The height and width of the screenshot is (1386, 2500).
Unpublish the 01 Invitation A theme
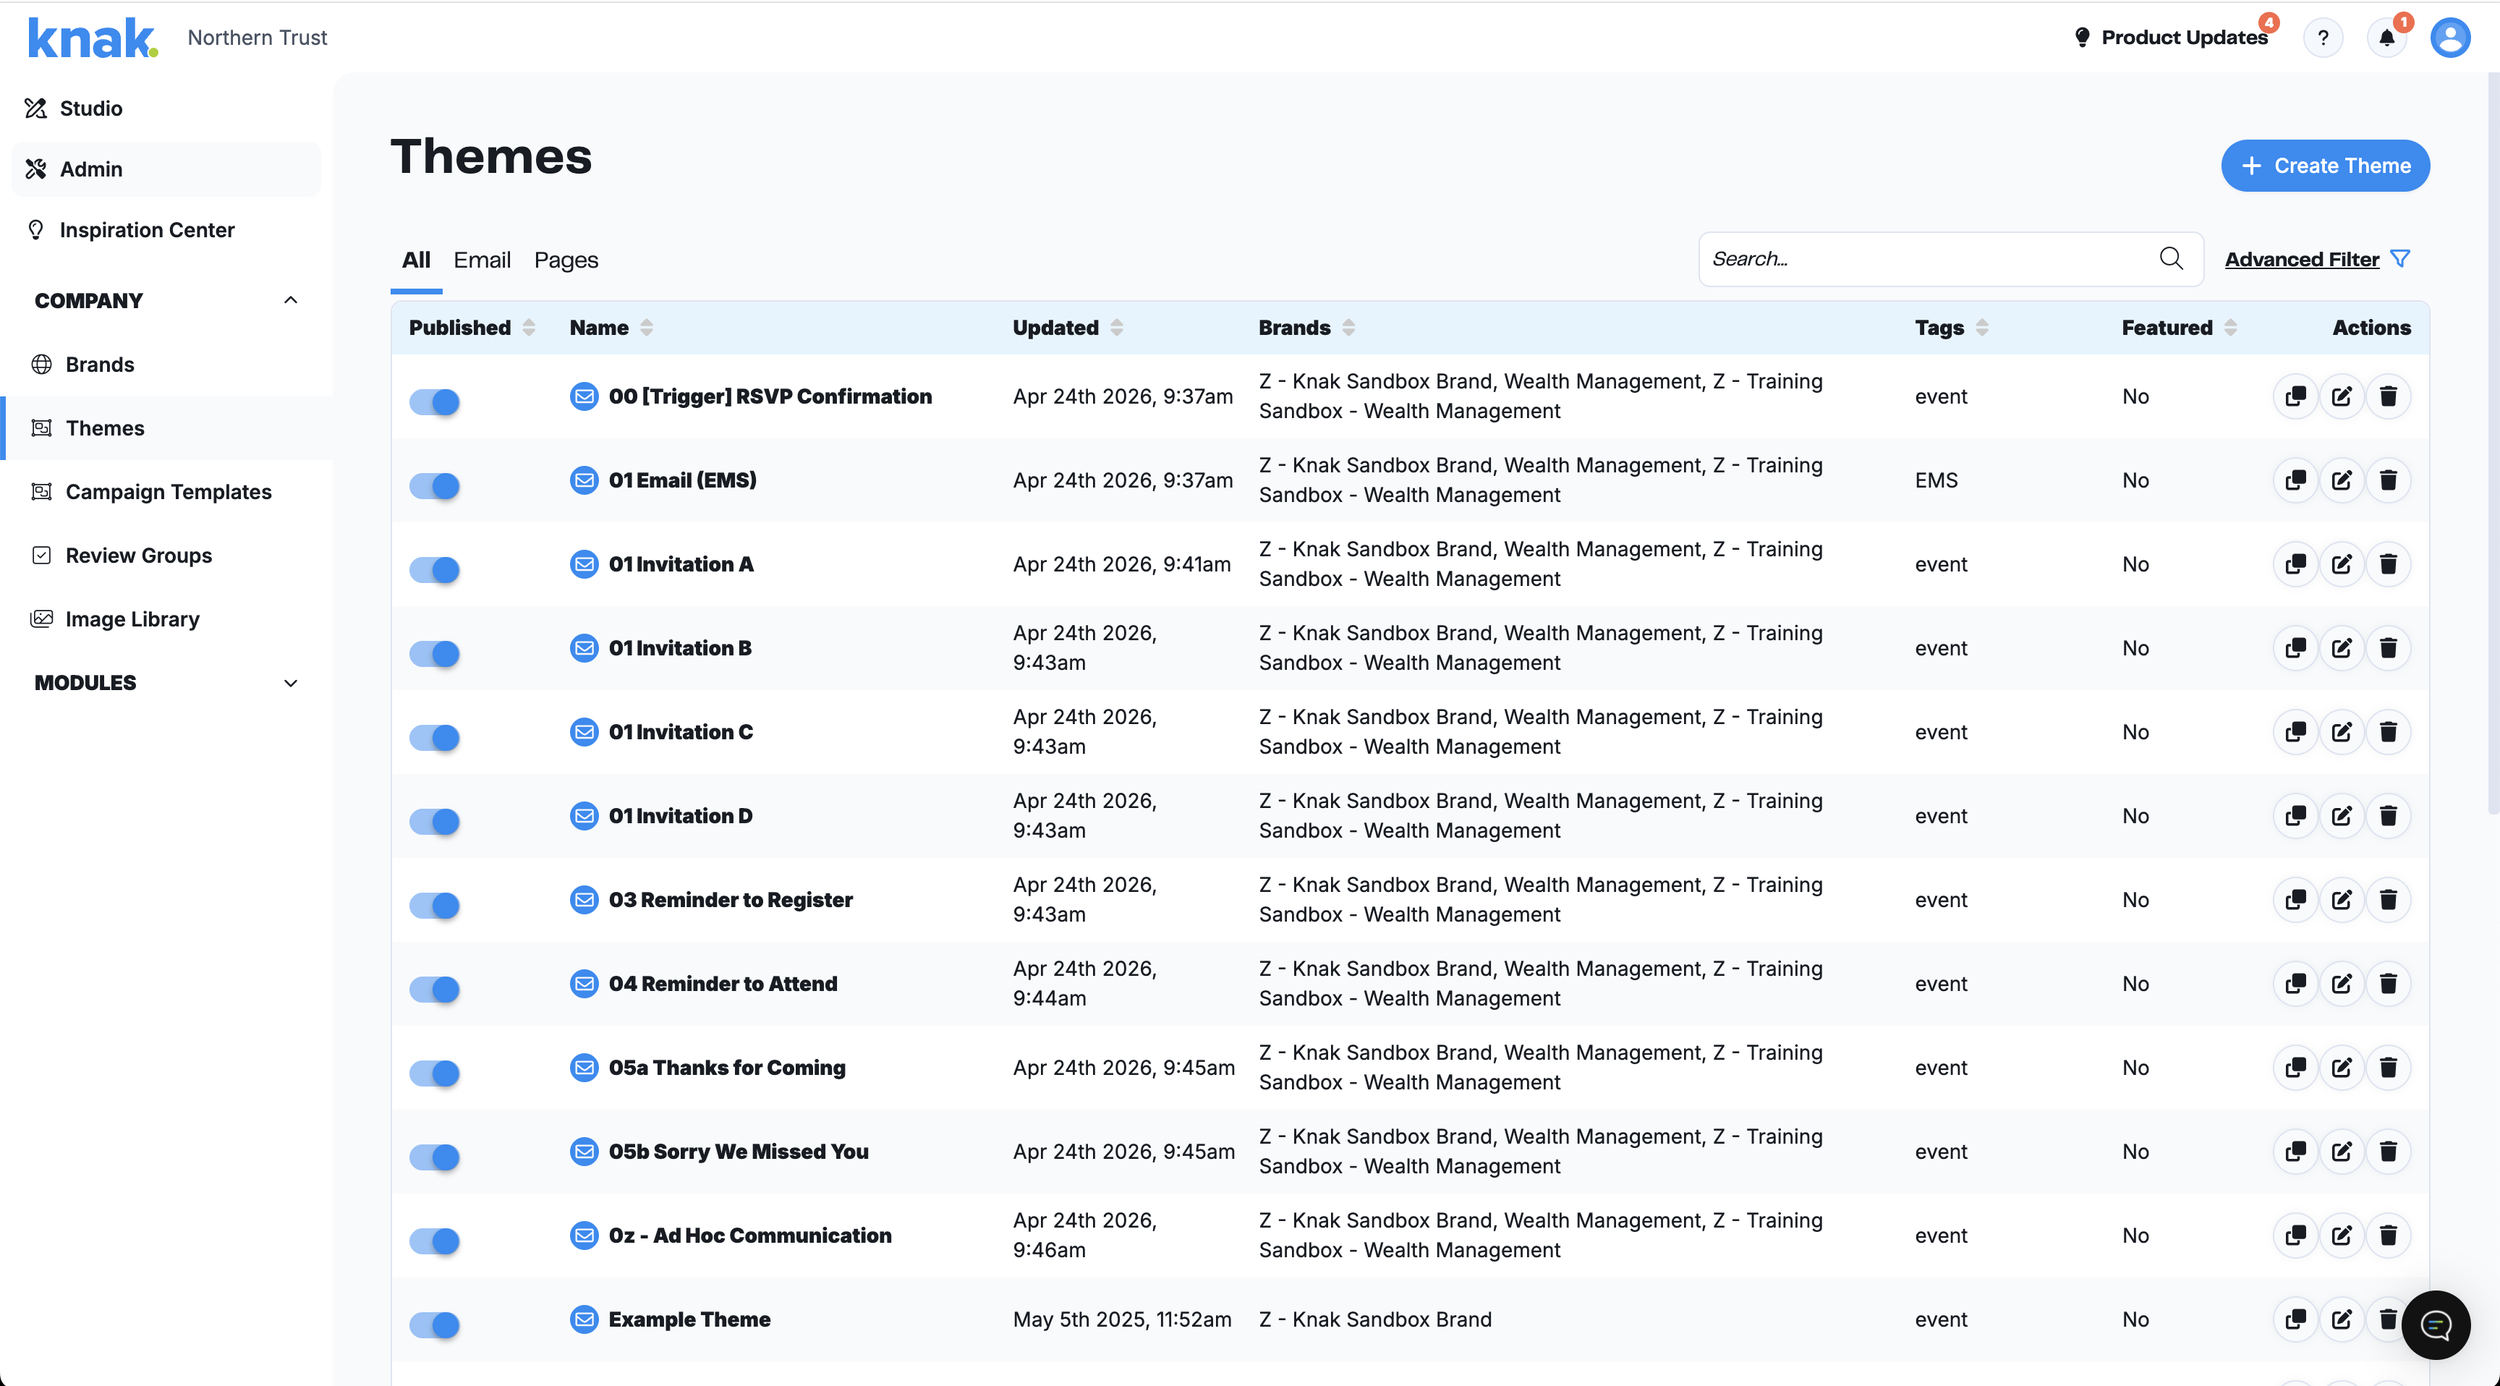[x=434, y=570]
